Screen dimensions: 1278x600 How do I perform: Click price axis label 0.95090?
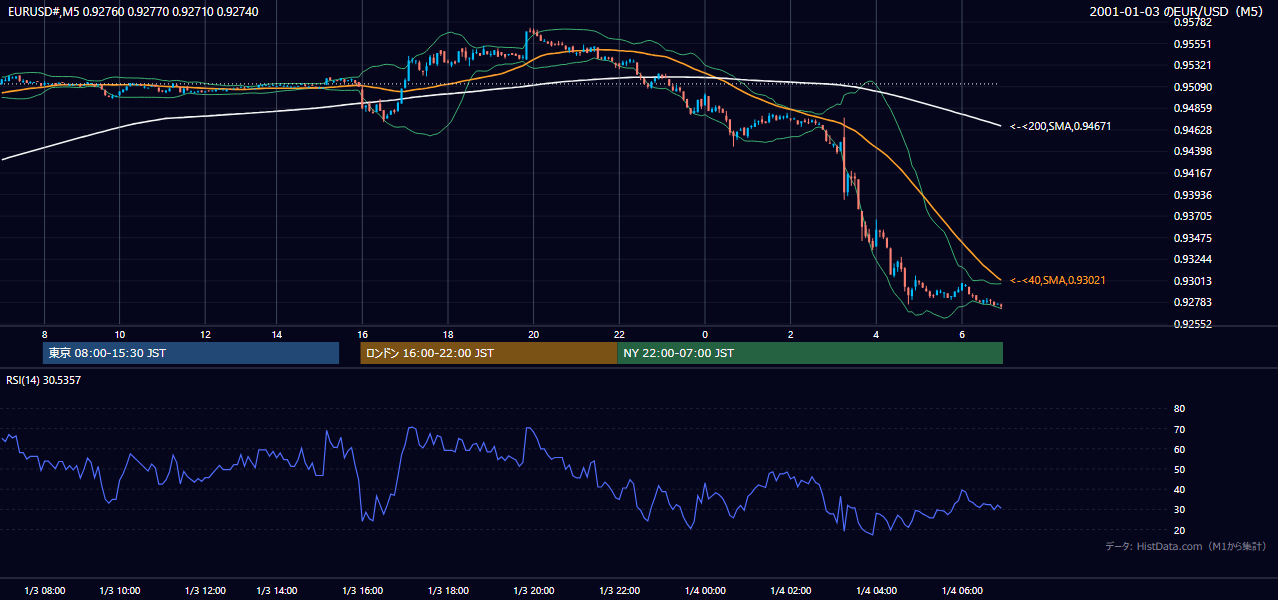point(1192,87)
